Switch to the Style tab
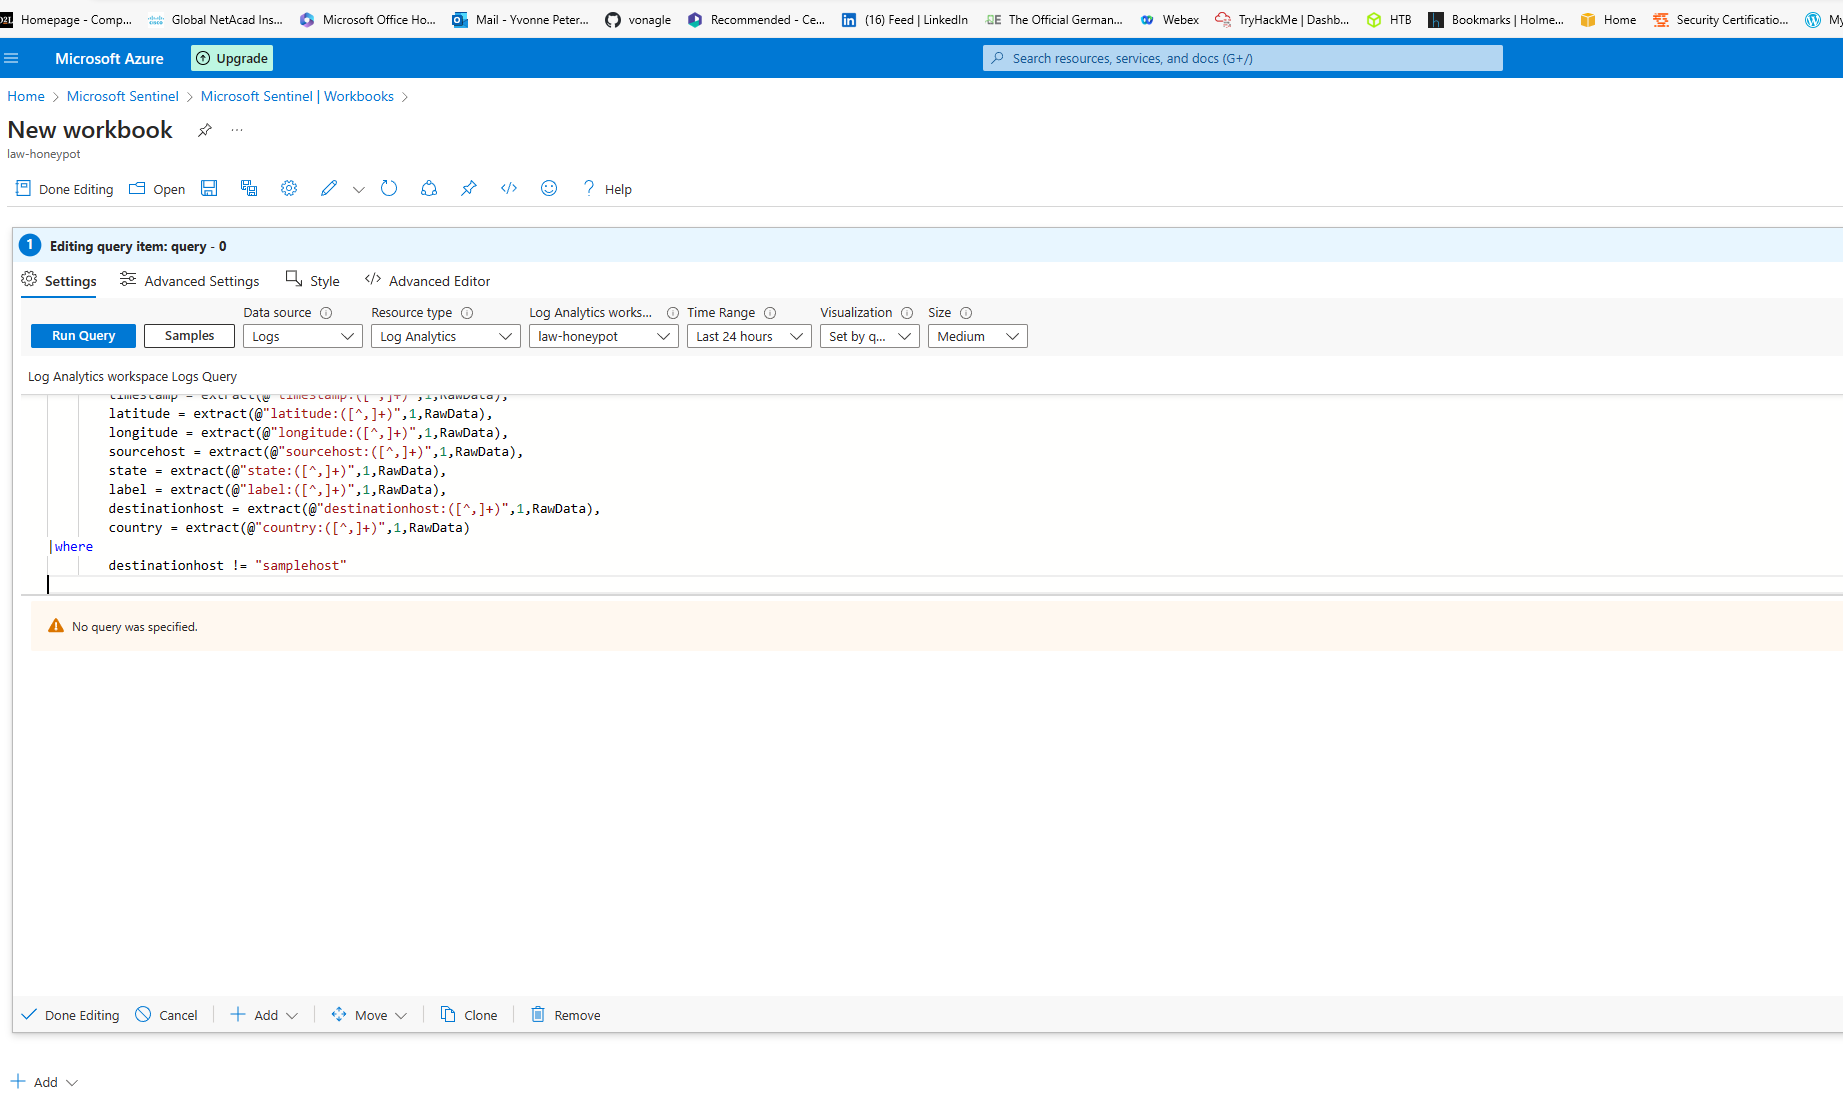The image size is (1843, 1101). point(313,281)
